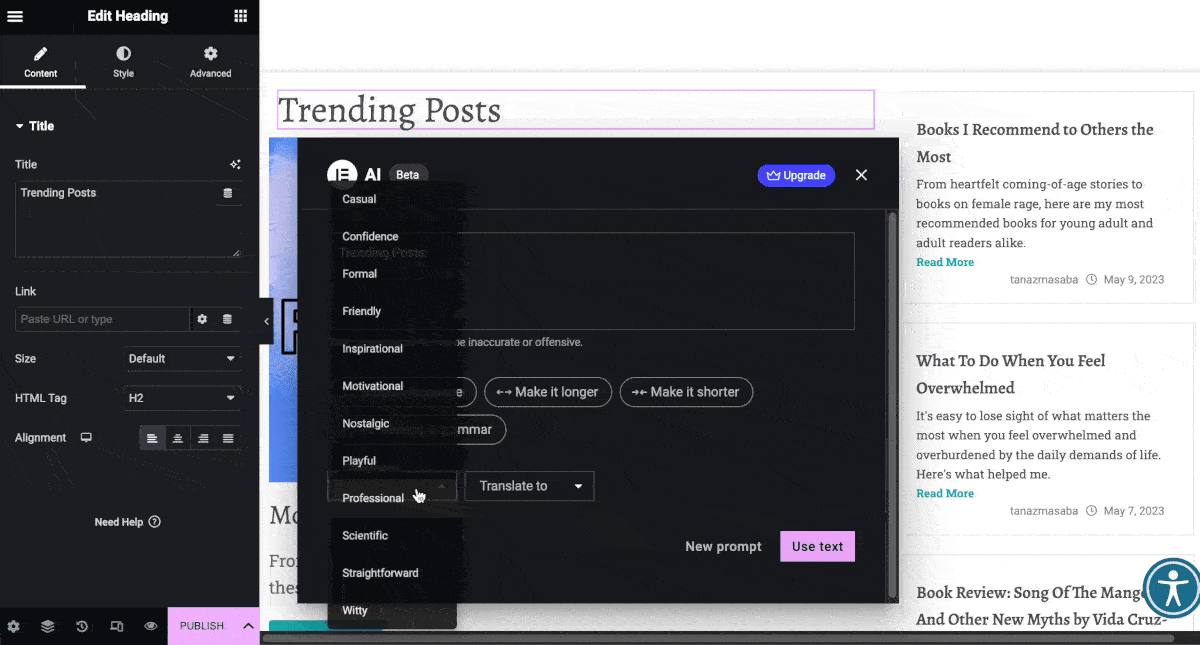Open the HTML Tag dropdown
This screenshot has width=1200, height=645.
pyautogui.click(x=182, y=398)
